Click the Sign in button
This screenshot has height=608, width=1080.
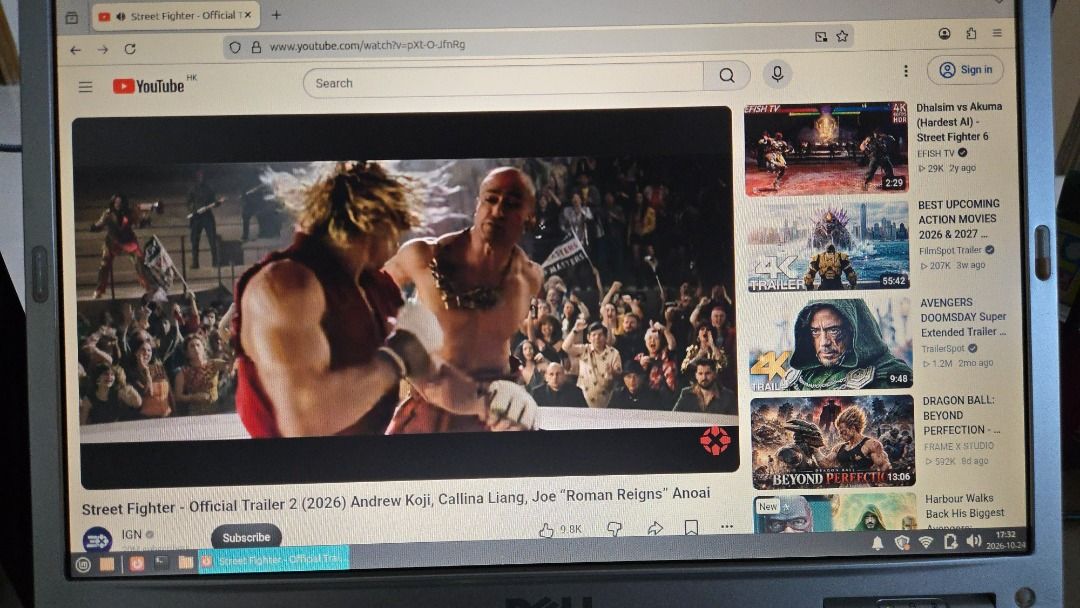(966, 70)
